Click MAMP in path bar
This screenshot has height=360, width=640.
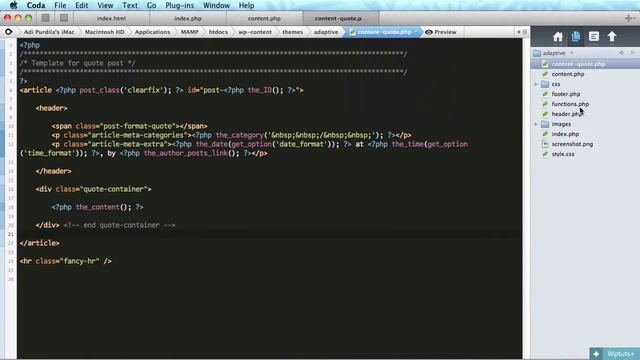tap(189, 32)
